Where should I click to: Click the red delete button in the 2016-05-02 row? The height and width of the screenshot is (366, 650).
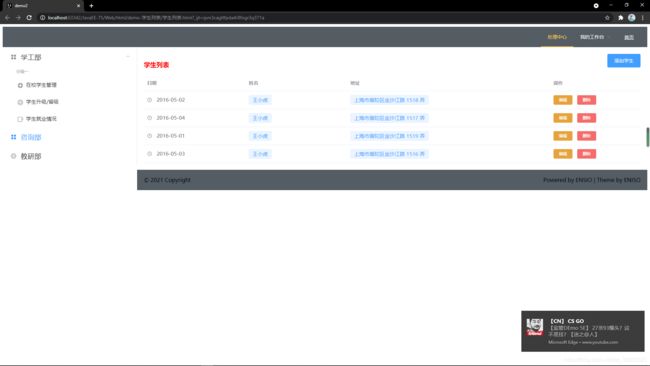(586, 100)
